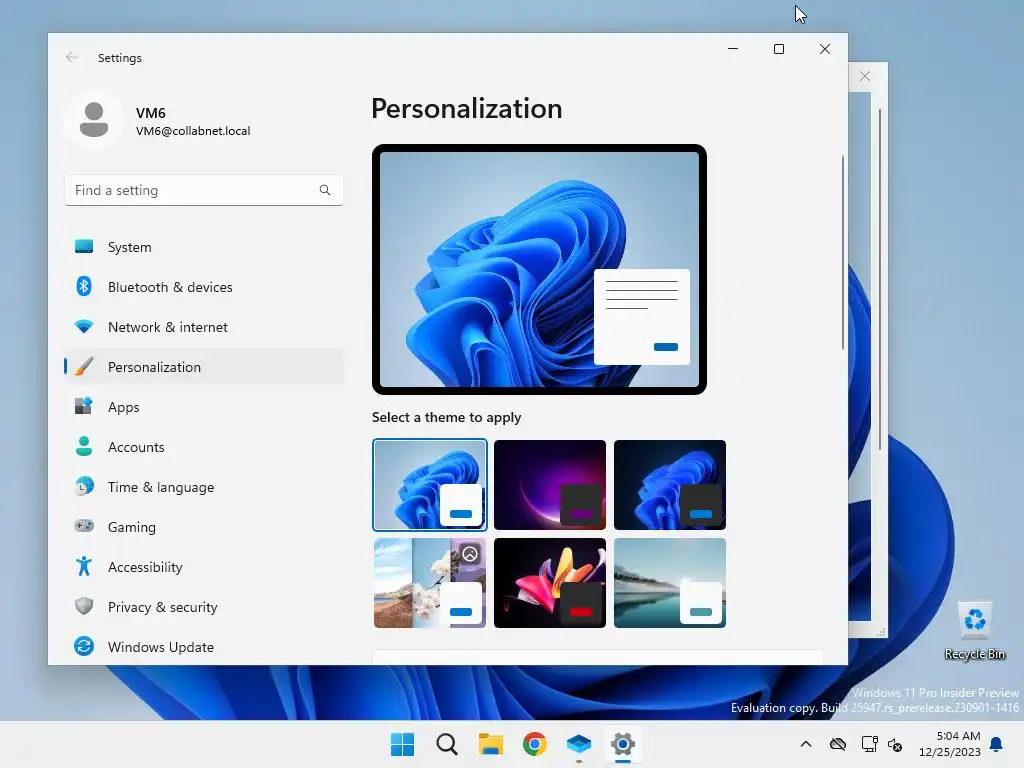Click the VM6@collabnet.local account email
This screenshot has width=1024, height=768.
193,131
